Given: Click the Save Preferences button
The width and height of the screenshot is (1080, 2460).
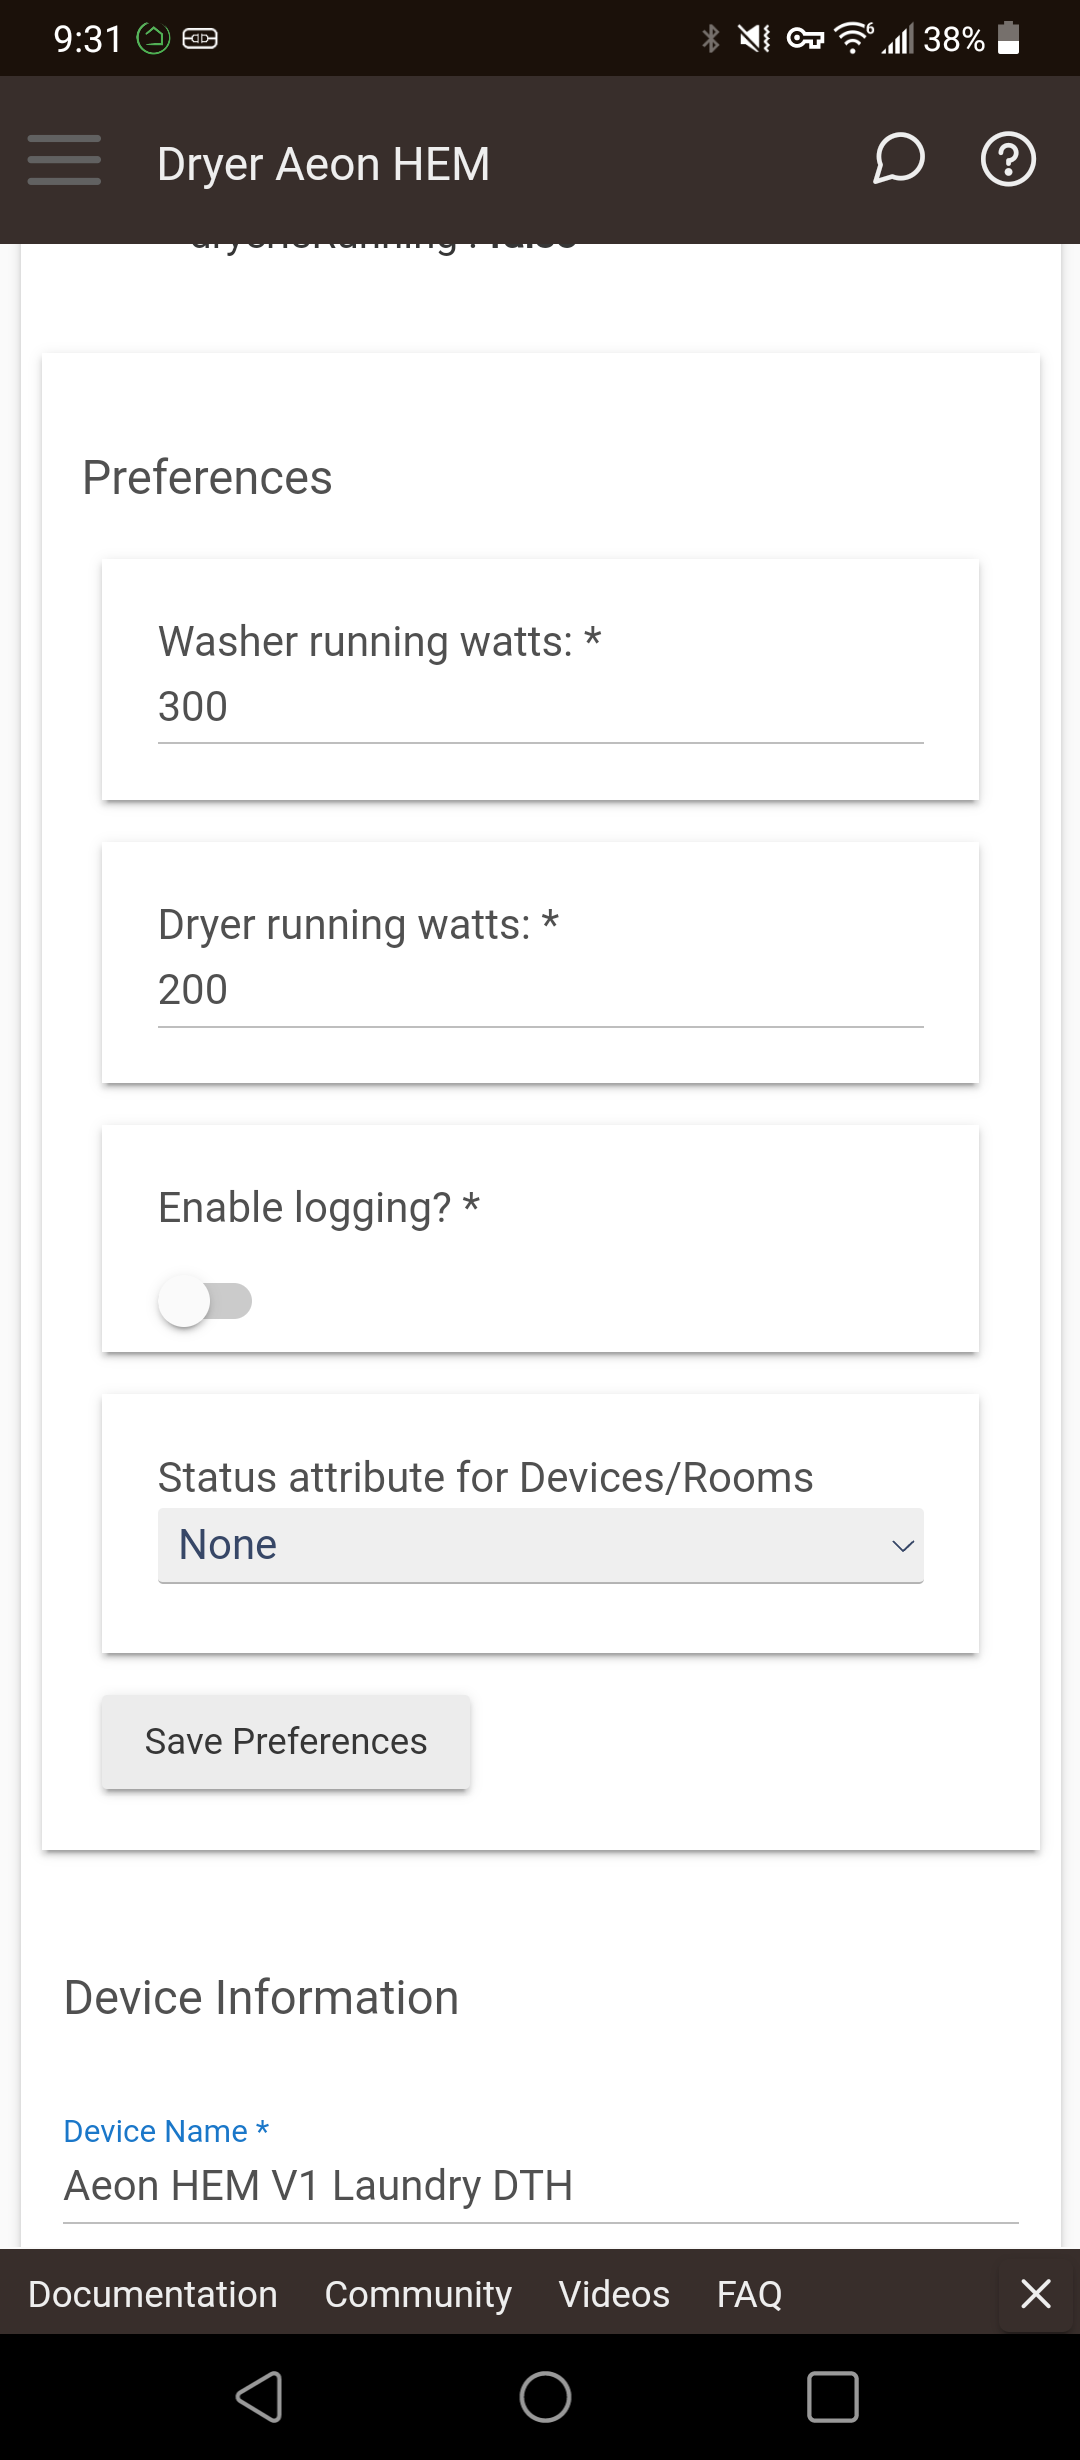Looking at the screenshot, I should (286, 1741).
